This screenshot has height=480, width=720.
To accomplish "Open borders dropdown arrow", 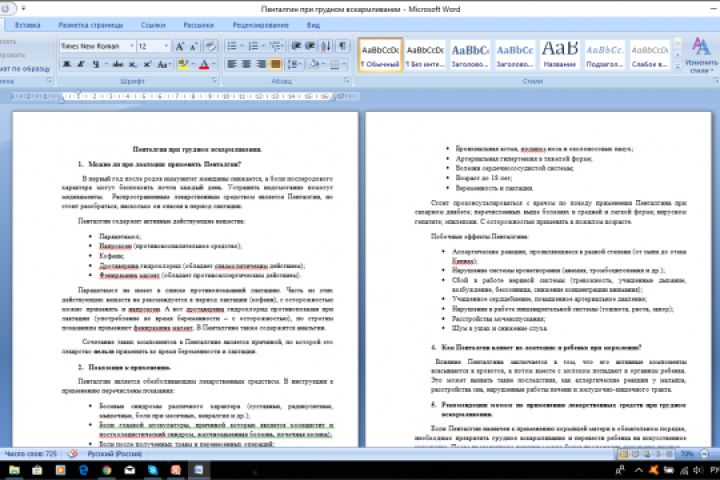I will pyautogui.click(x=344, y=64).
